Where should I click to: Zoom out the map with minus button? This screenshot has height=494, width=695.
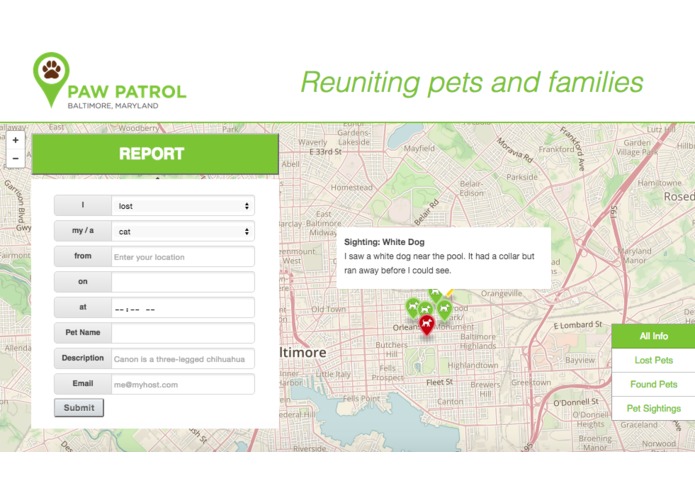(x=16, y=158)
